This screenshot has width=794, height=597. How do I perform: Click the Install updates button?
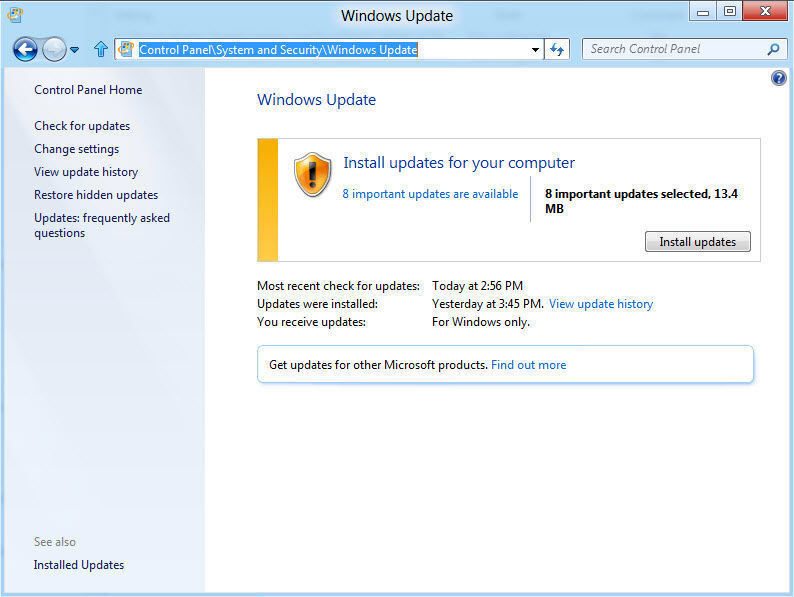click(x=697, y=242)
